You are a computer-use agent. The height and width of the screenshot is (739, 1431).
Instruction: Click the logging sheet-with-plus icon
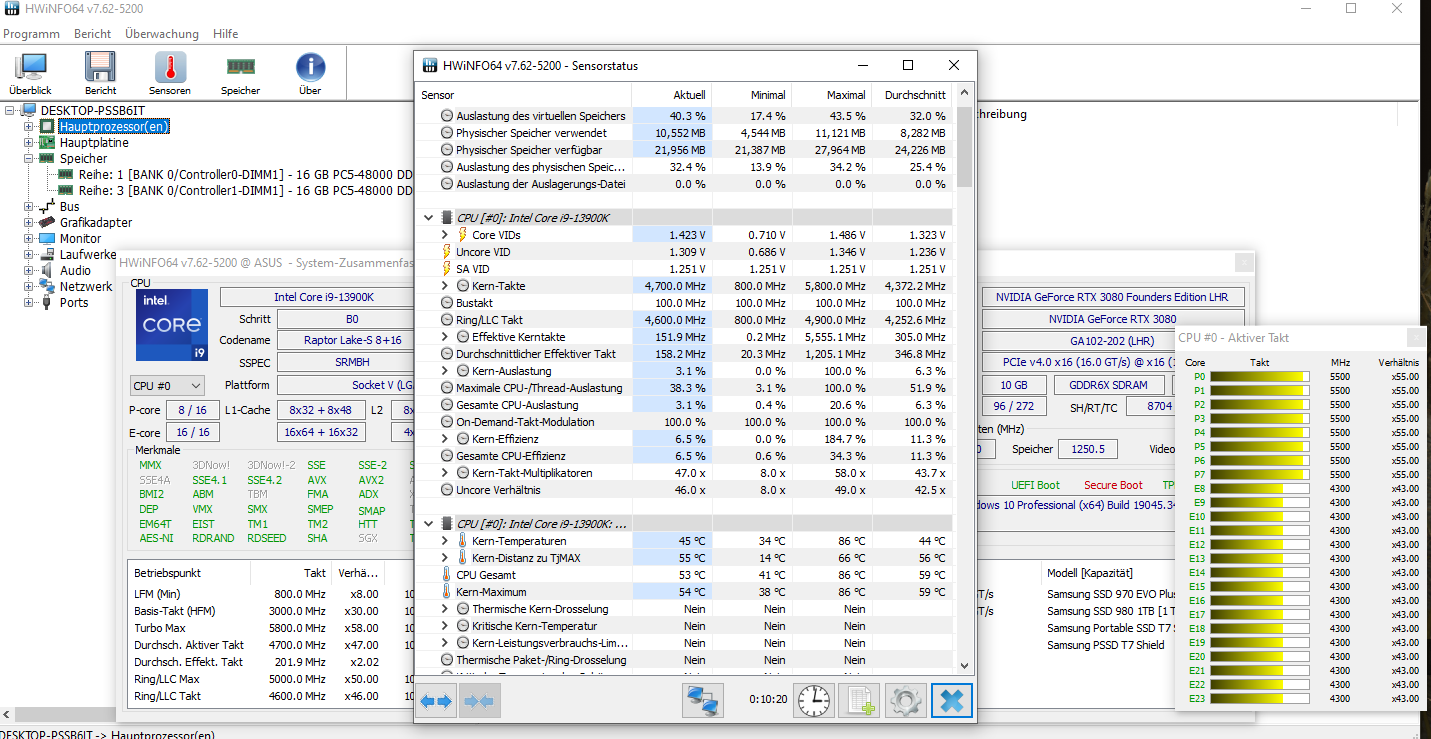point(858,701)
